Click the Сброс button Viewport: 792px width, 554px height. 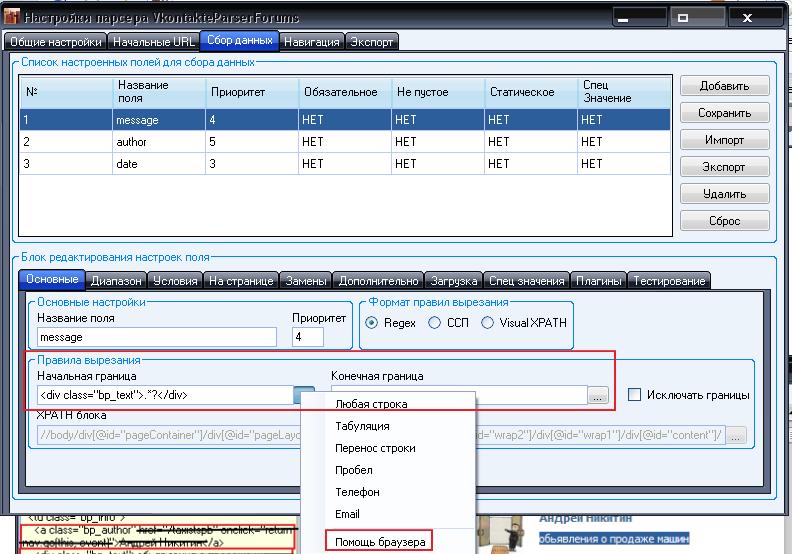click(x=727, y=221)
